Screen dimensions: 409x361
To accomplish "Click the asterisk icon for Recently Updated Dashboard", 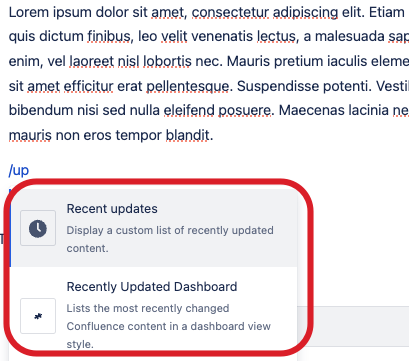I will (x=38, y=316).
